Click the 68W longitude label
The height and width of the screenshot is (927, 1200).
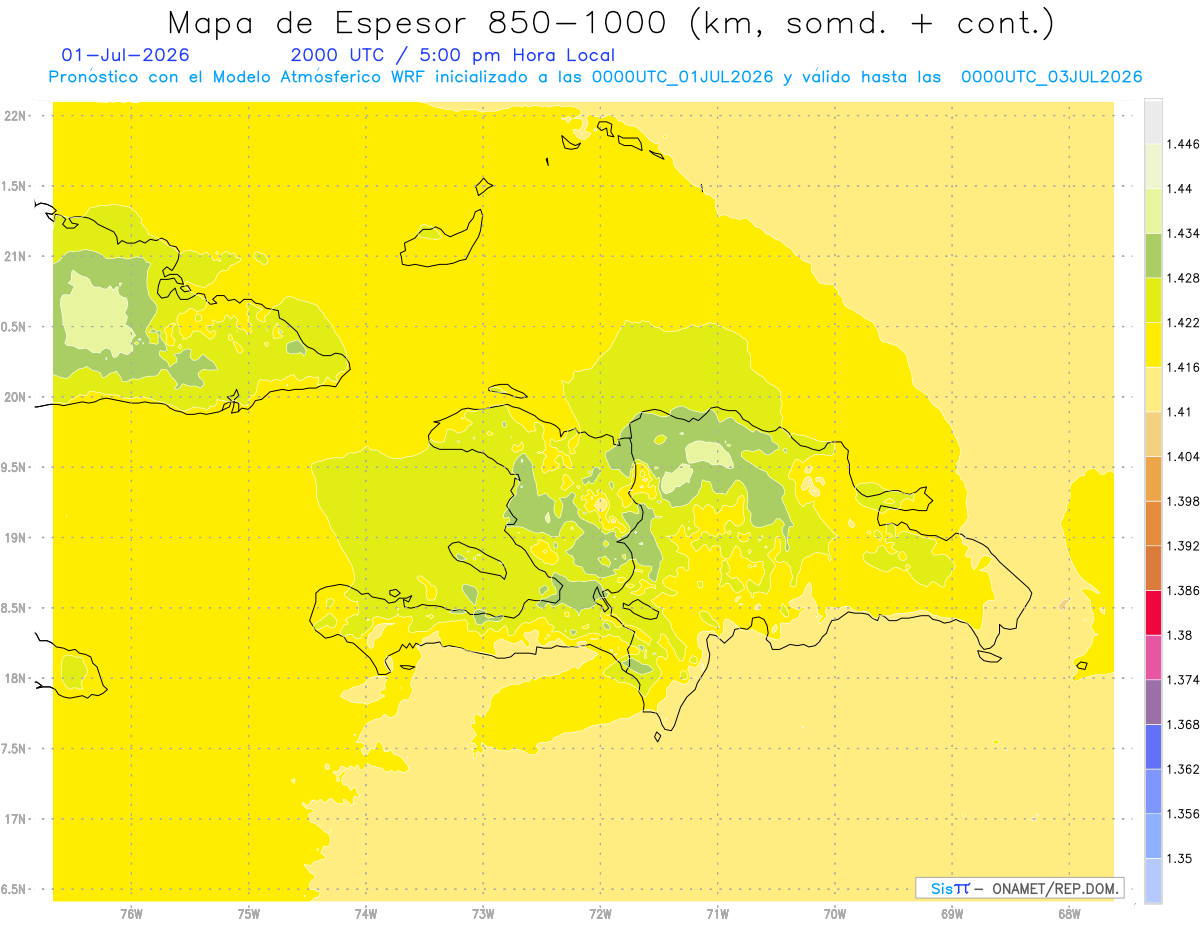click(x=1069, y=913)
